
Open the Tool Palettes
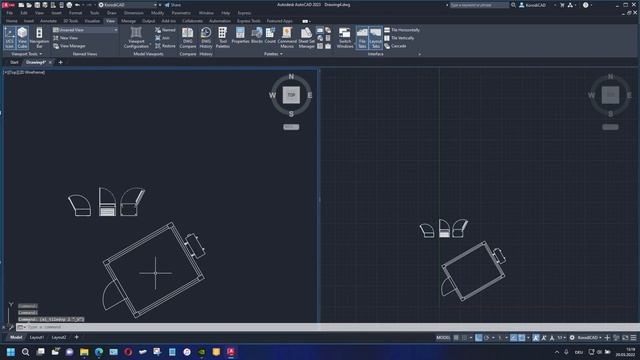coord(222,38)
